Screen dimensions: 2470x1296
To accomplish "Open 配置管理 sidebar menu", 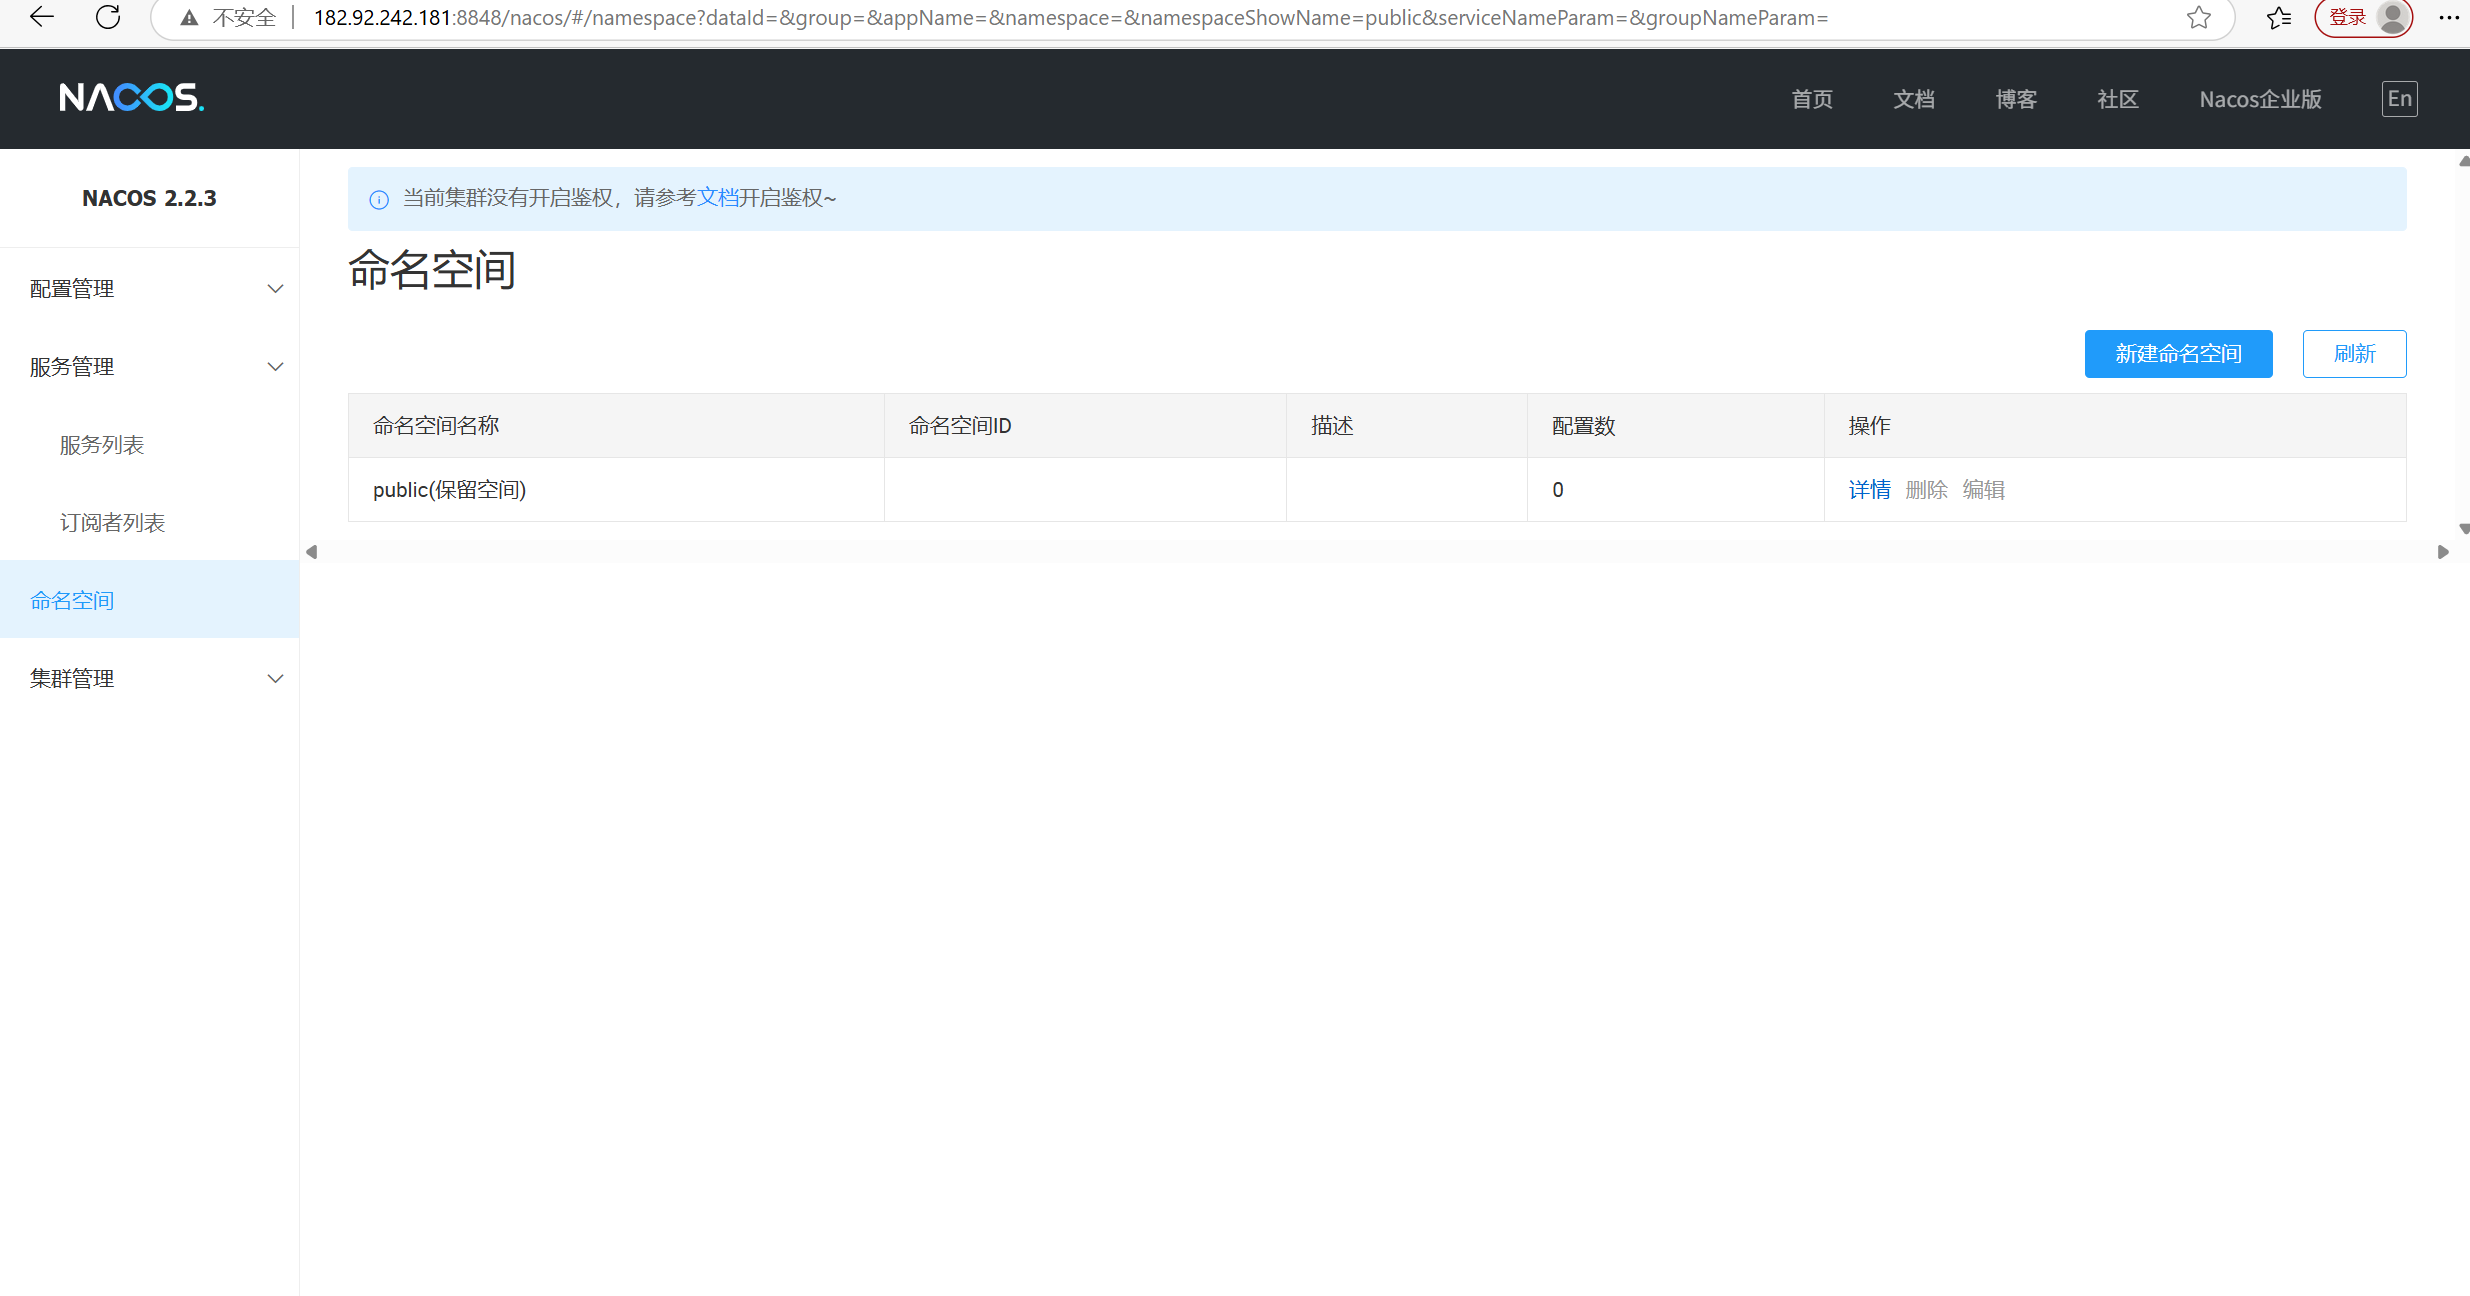I will [x=150, y=289].
